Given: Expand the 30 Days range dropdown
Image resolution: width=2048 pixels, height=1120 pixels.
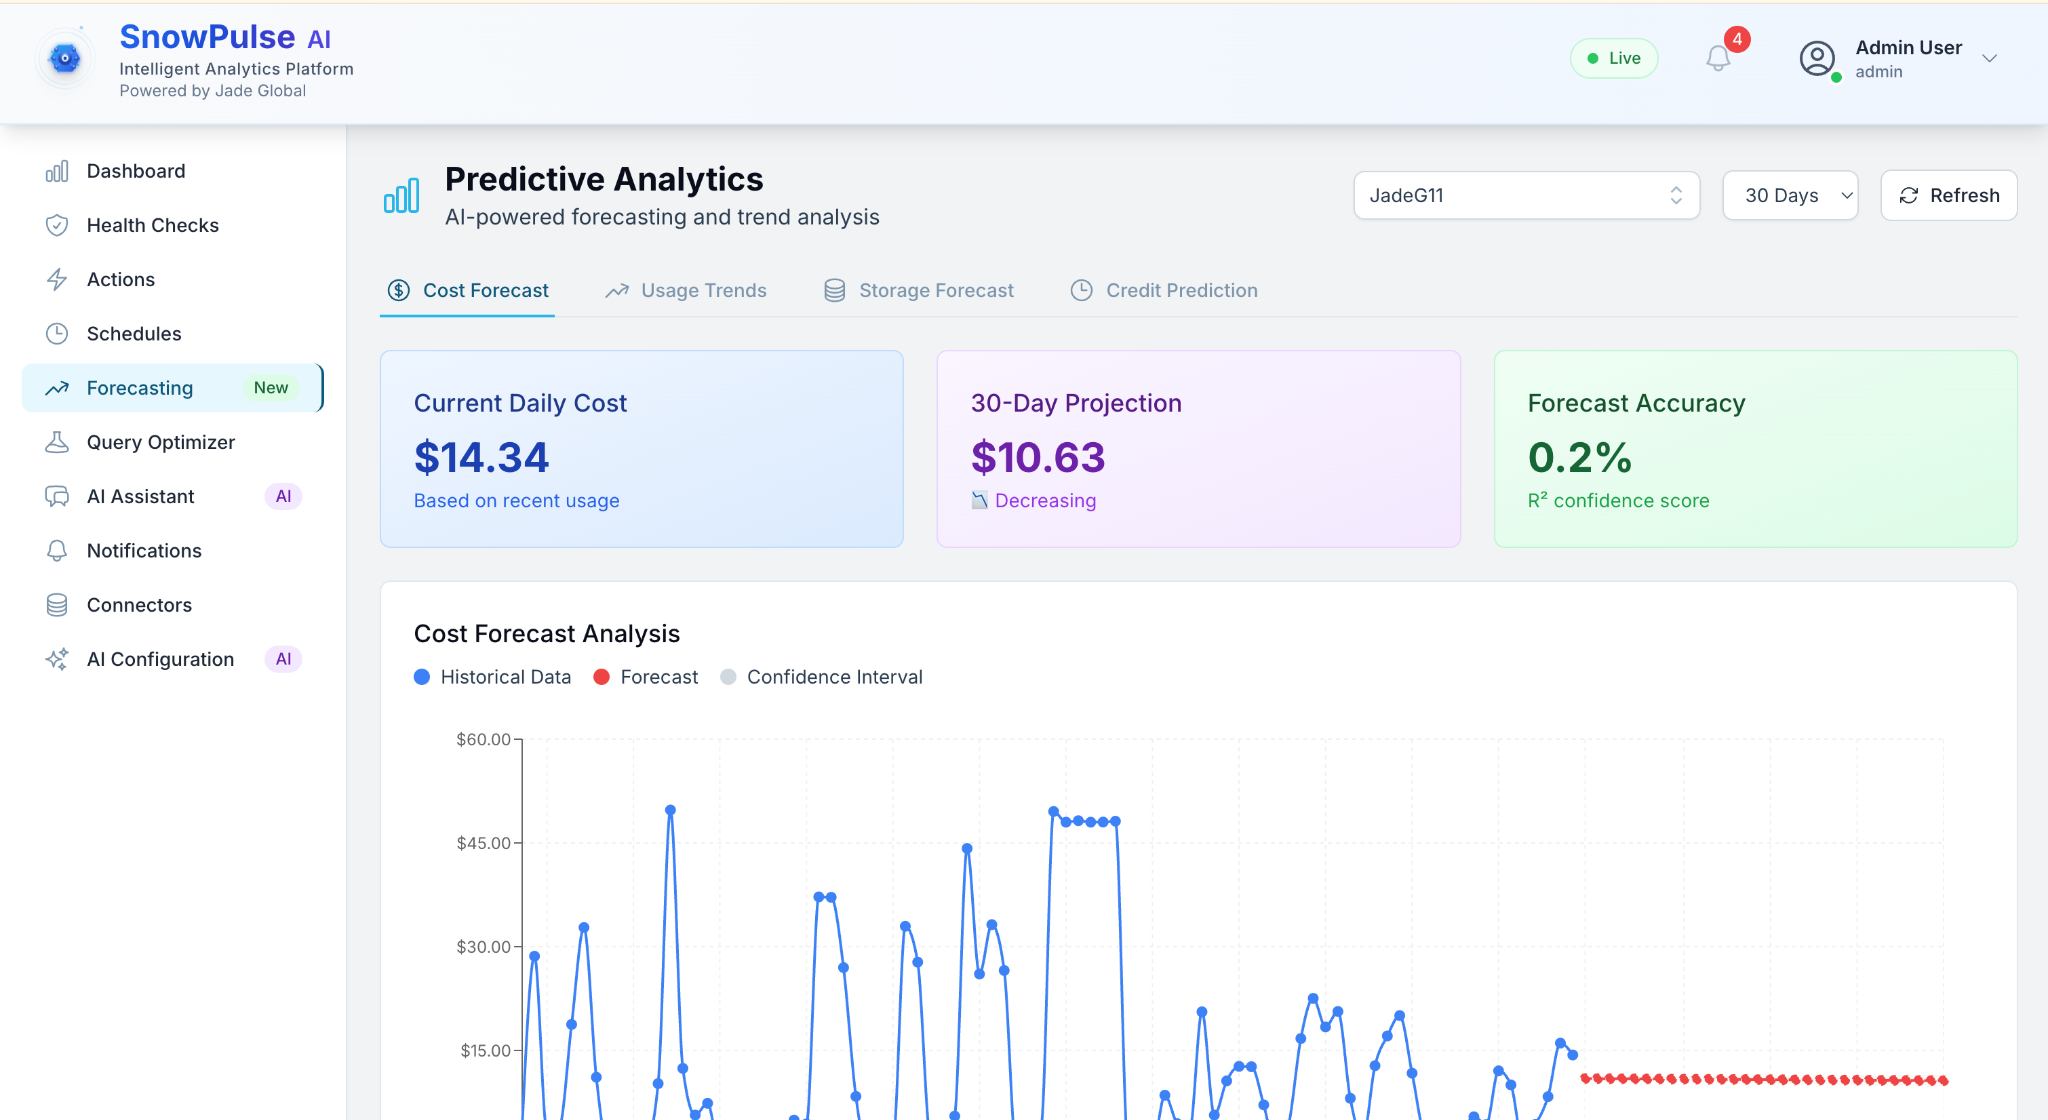Looking at the screenshot, I should point(1790,195).
